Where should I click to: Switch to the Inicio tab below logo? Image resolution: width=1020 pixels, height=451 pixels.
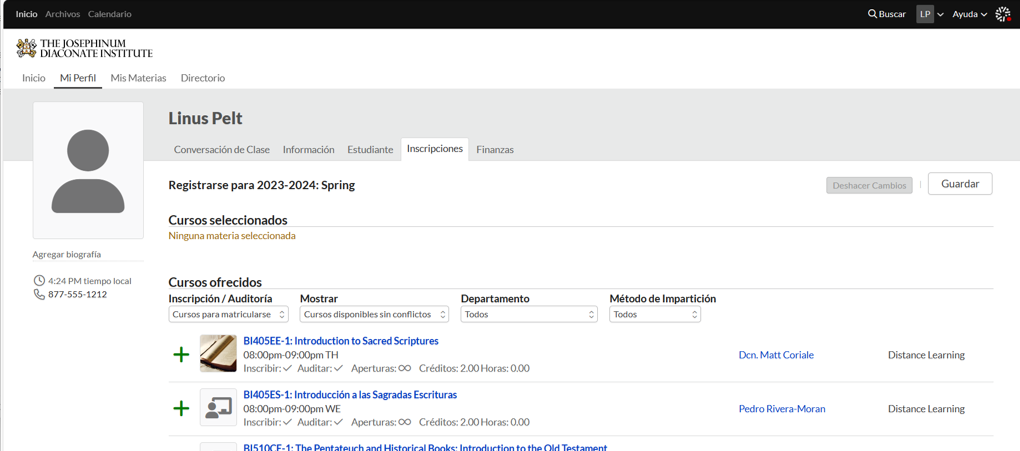[34, 78]
